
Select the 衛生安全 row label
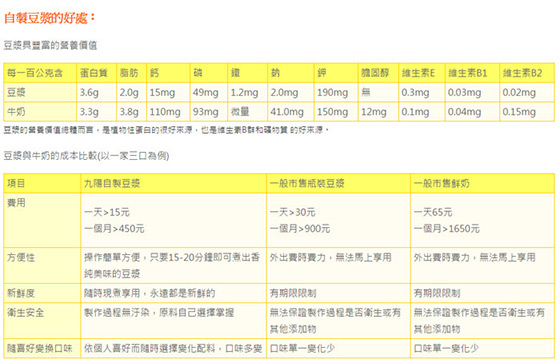point(26,312)
